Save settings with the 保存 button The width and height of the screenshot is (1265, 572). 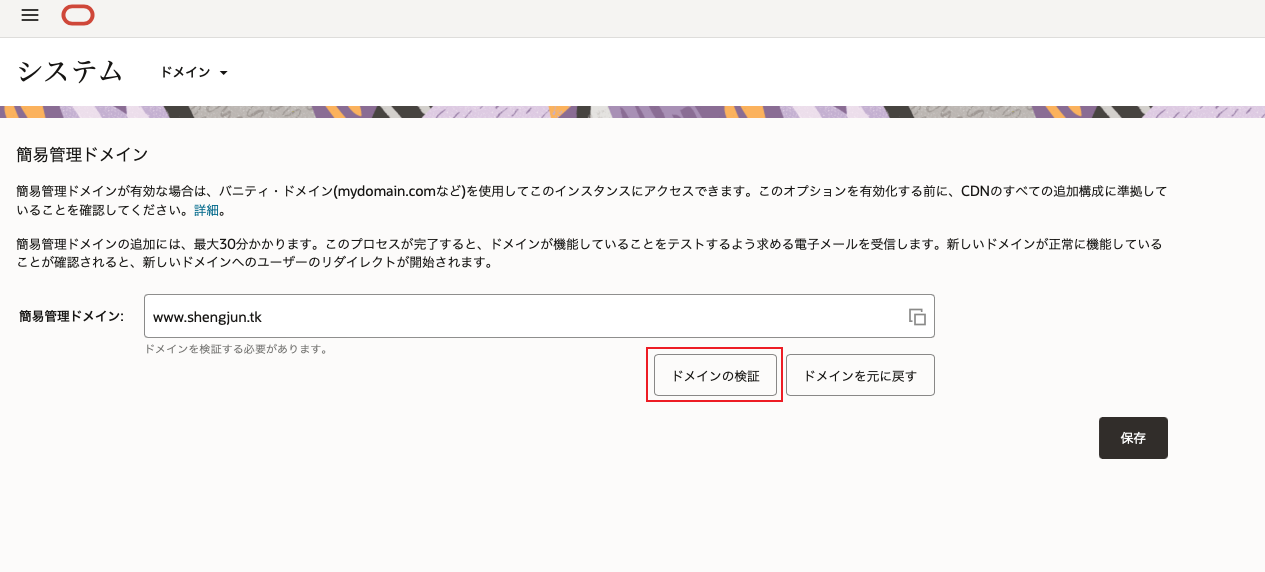1133,438
